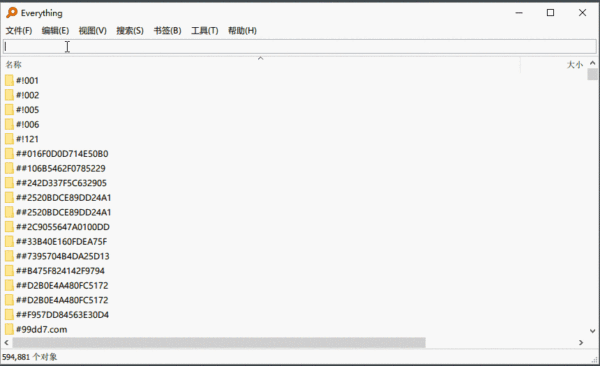Sort results by 大小 column header
Image resolution: width=600 pixels, height=366 pixels.
click(x=574, y=65)
